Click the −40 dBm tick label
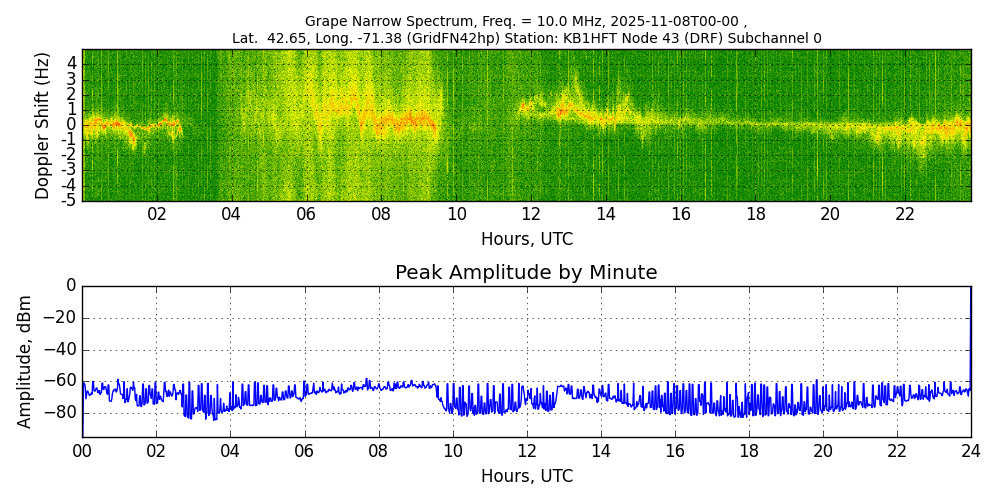 coord(60,350)
